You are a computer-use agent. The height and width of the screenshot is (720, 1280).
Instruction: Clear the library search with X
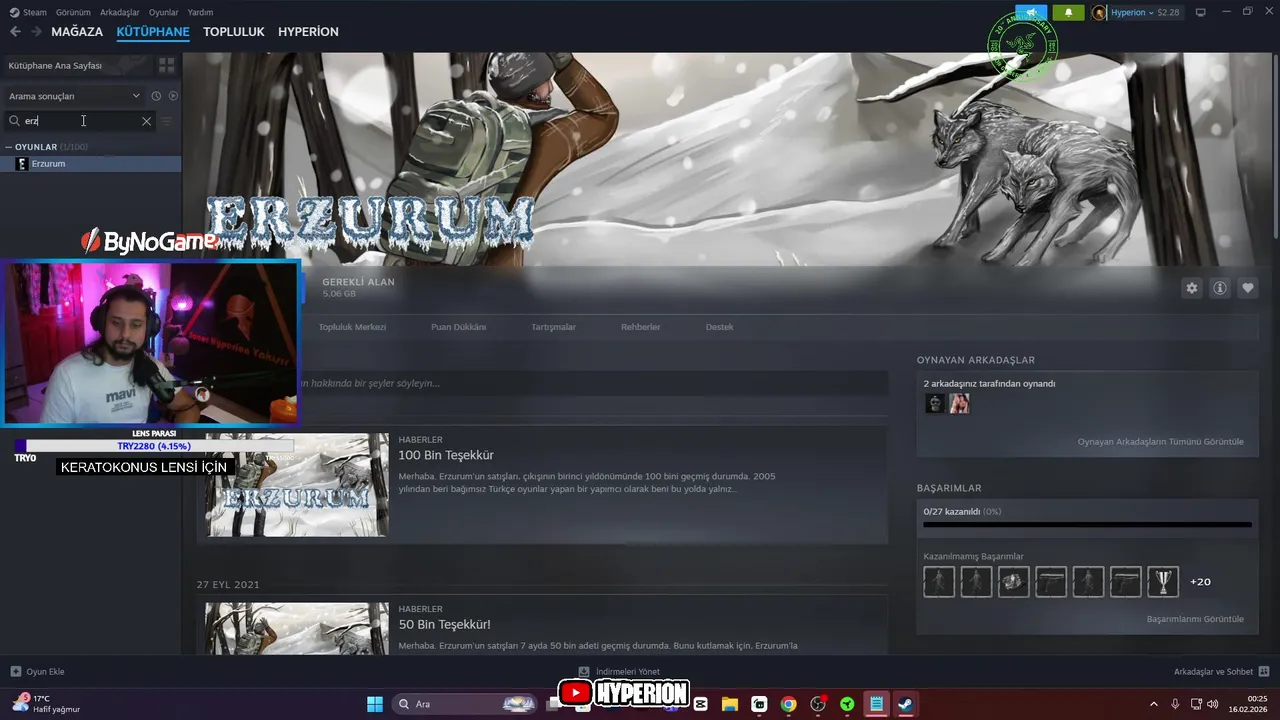146,121
